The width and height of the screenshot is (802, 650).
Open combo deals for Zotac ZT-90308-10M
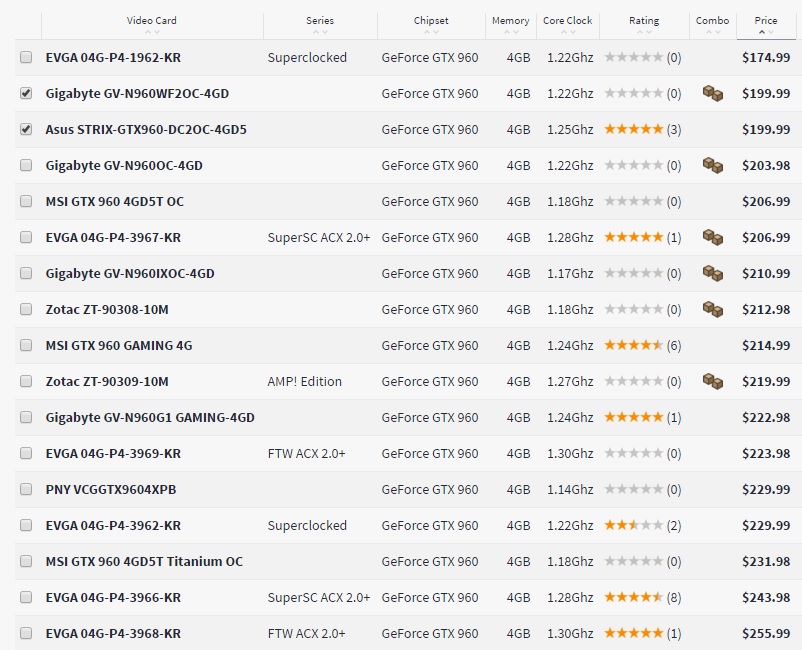click(712, 309)
